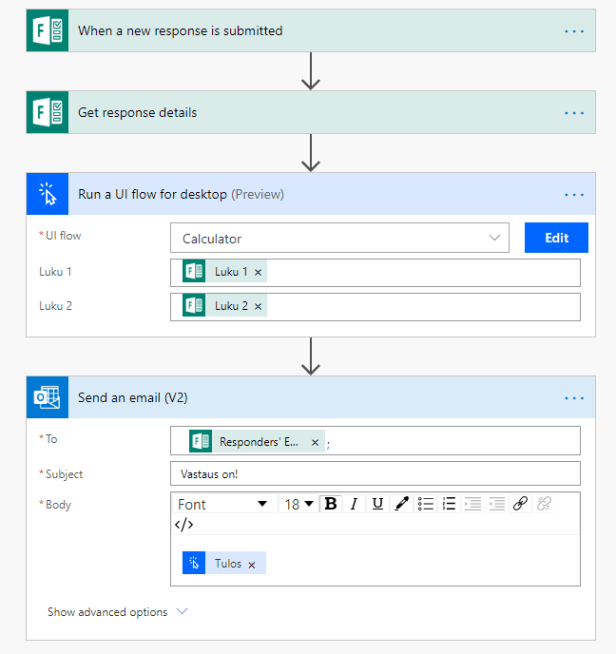Viewport: 616px width, 654px height.
Task: Select the Luku 2 dynamic content token
Action: 224,306
